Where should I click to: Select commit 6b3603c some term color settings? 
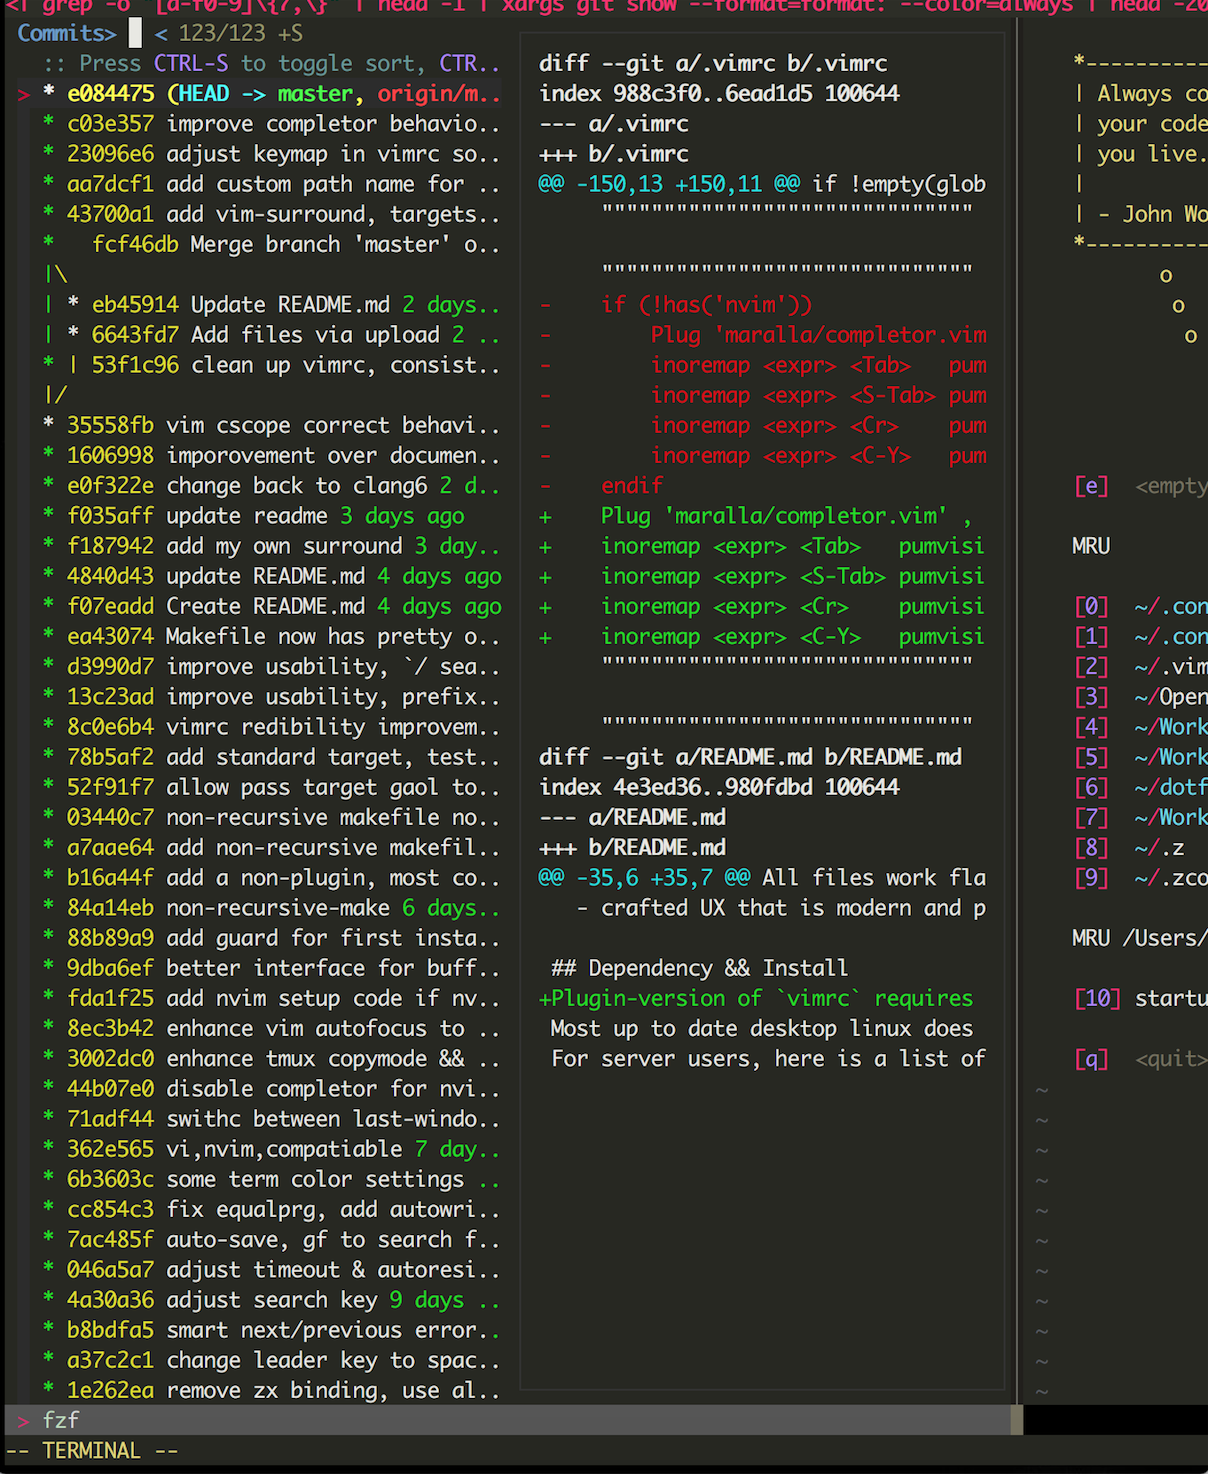coord(270,1179)
